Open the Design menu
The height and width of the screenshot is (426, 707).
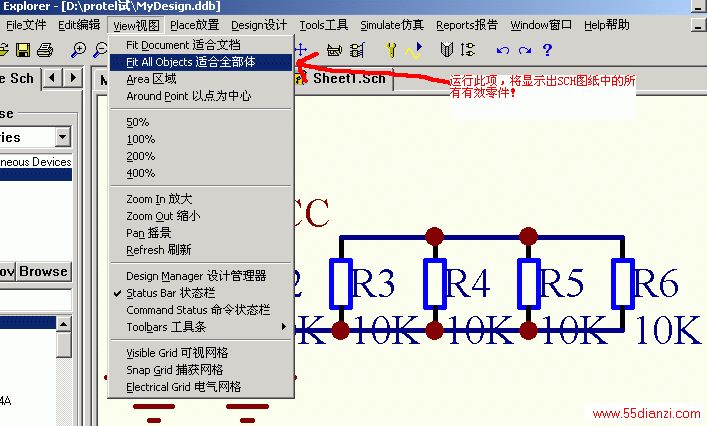click(259, 25)
